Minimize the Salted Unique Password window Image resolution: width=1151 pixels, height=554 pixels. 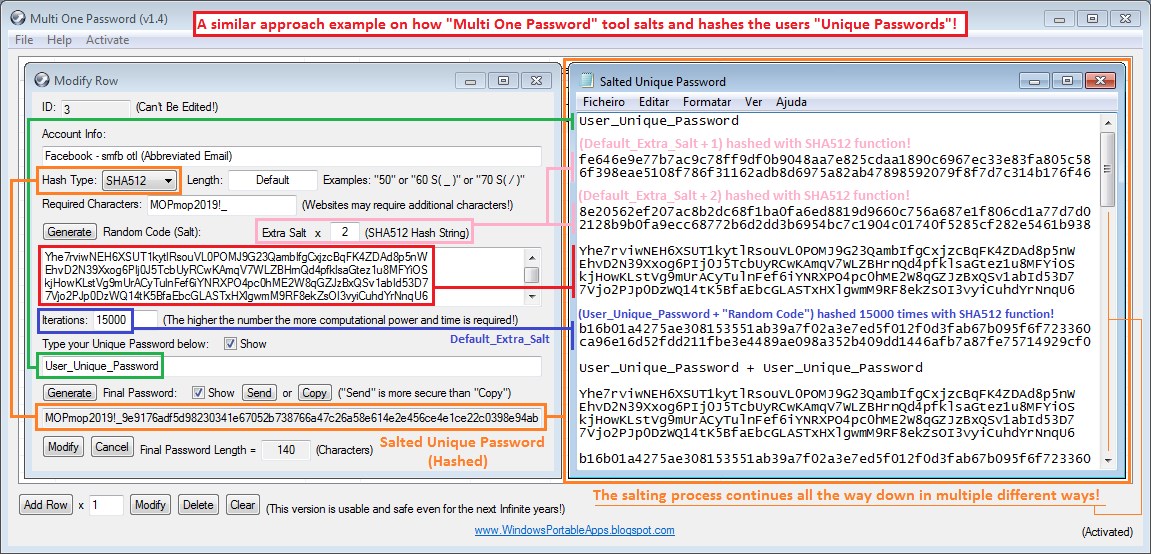[x=1035, y=80]
